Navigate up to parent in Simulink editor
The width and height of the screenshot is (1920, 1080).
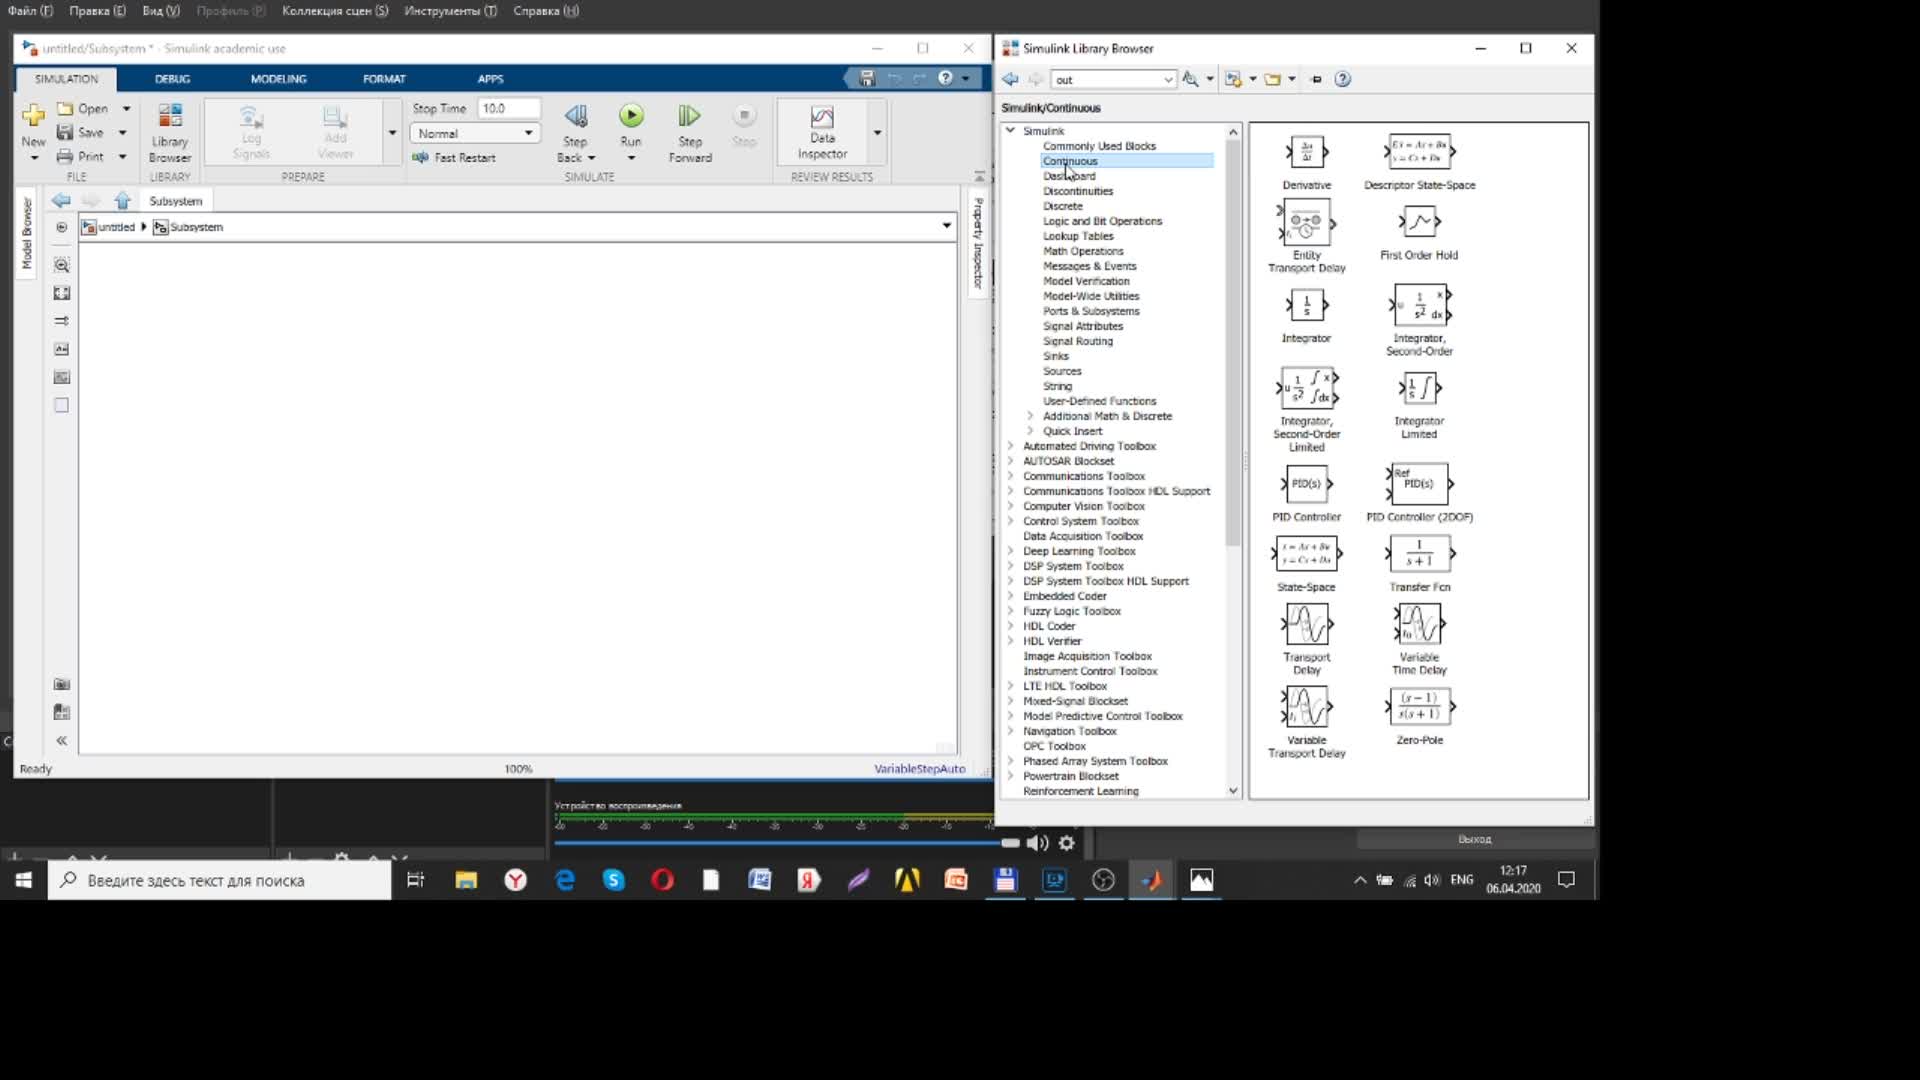pos(122,201)
